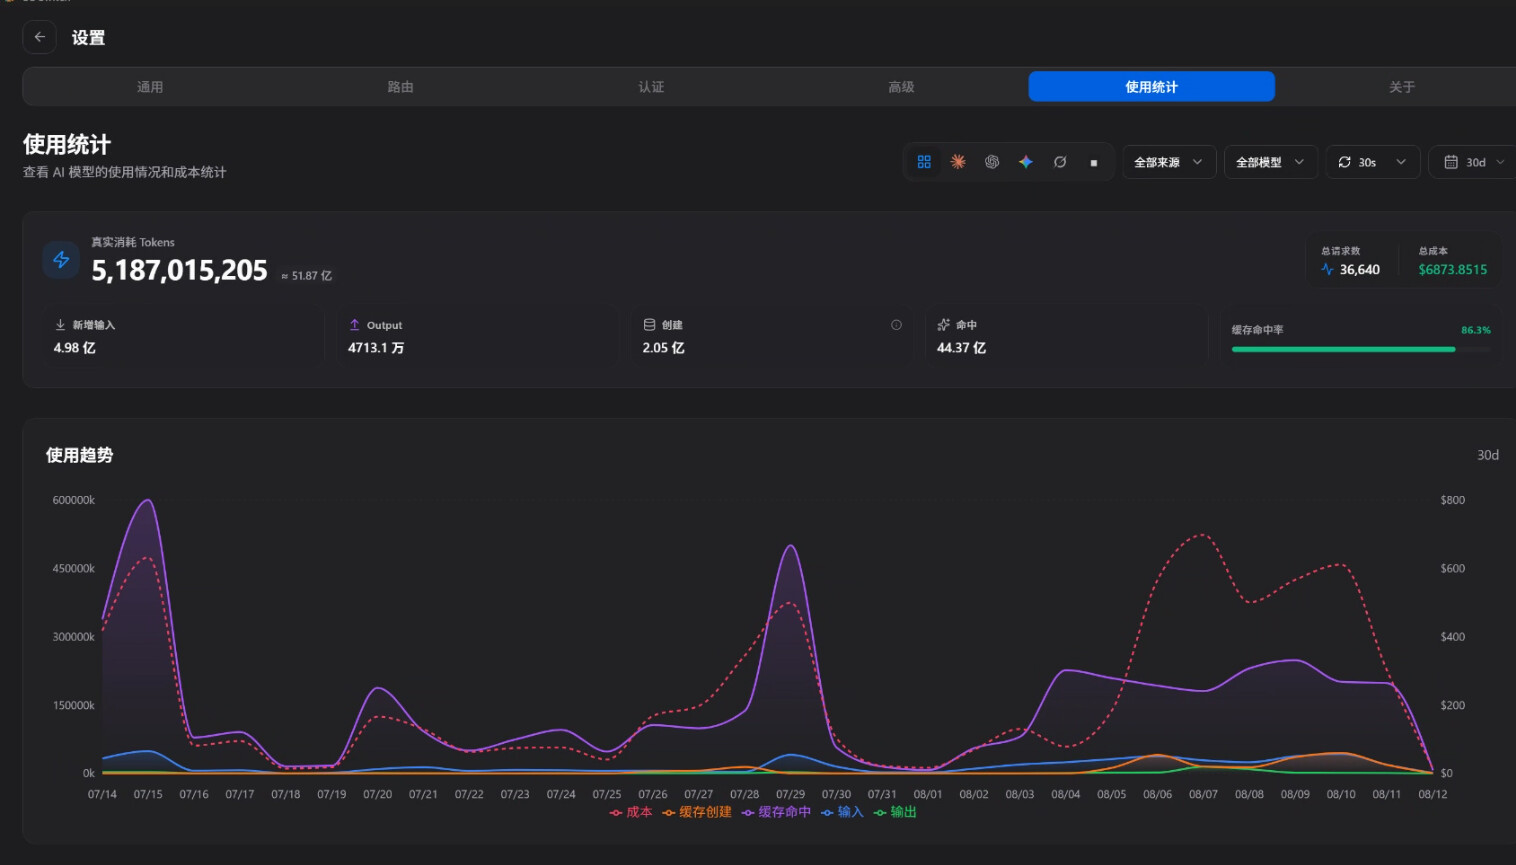1516x865 pixels.
Task: Toggle the 缓存命中 series in chart legend
Action: [776, 812]
